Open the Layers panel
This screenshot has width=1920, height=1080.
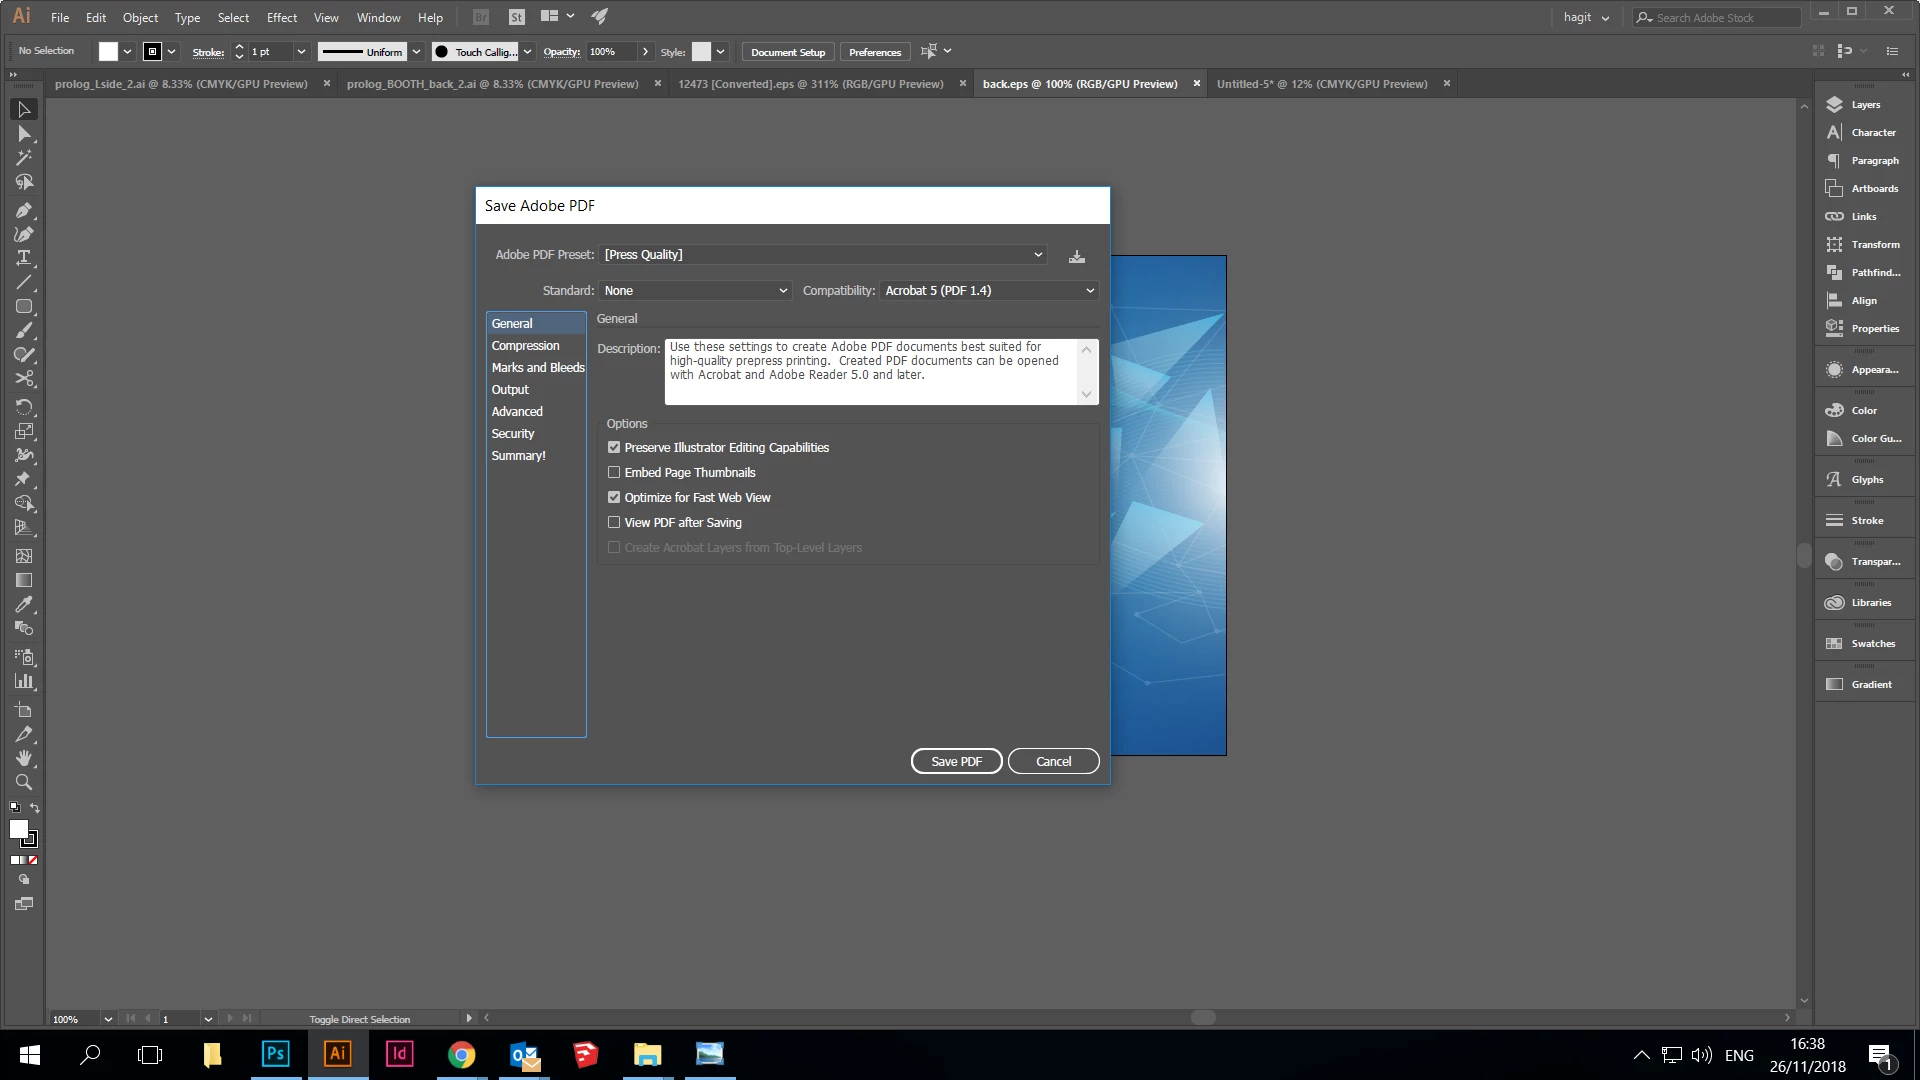(1864, 105)
